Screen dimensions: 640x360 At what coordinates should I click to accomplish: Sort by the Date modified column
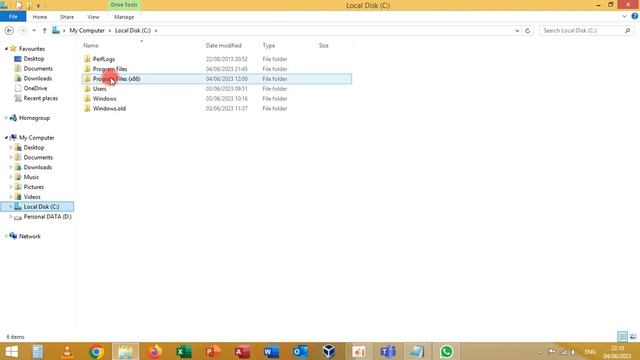(223, 45)
